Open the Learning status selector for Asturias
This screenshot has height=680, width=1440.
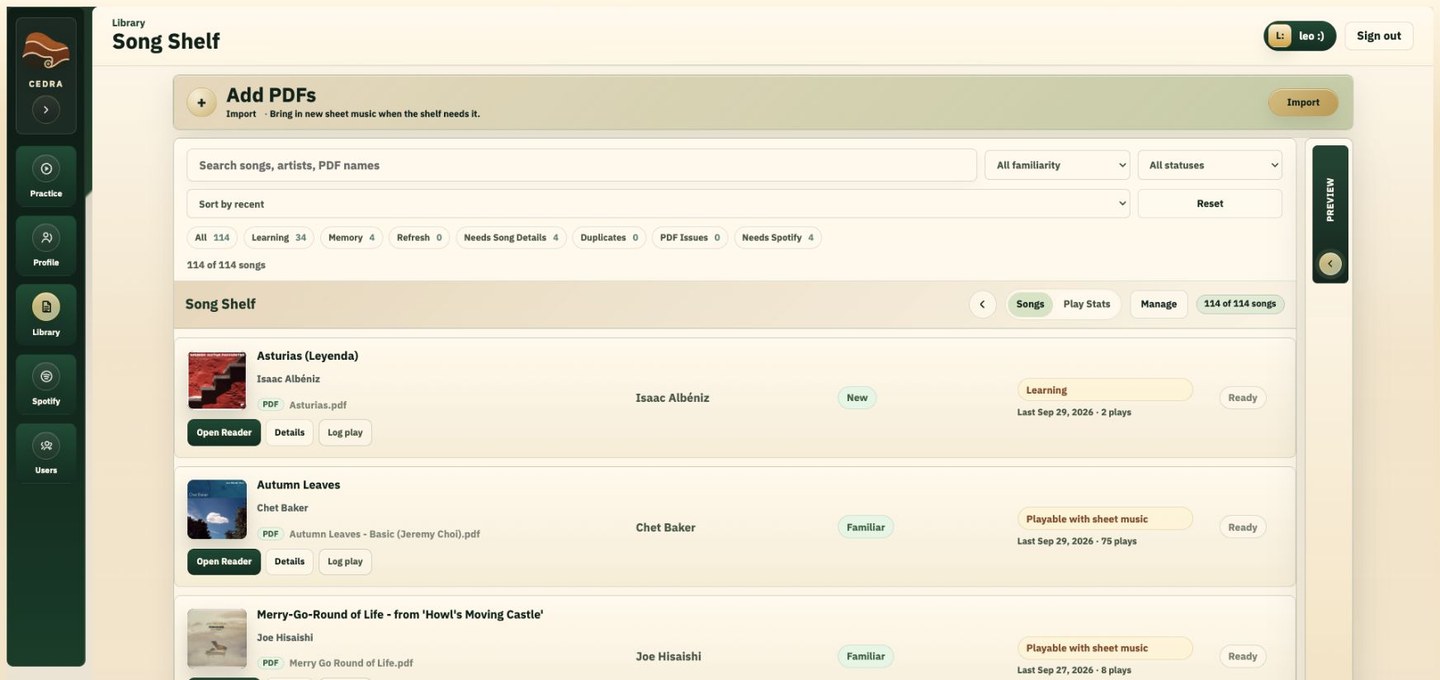coord(1105,390)
